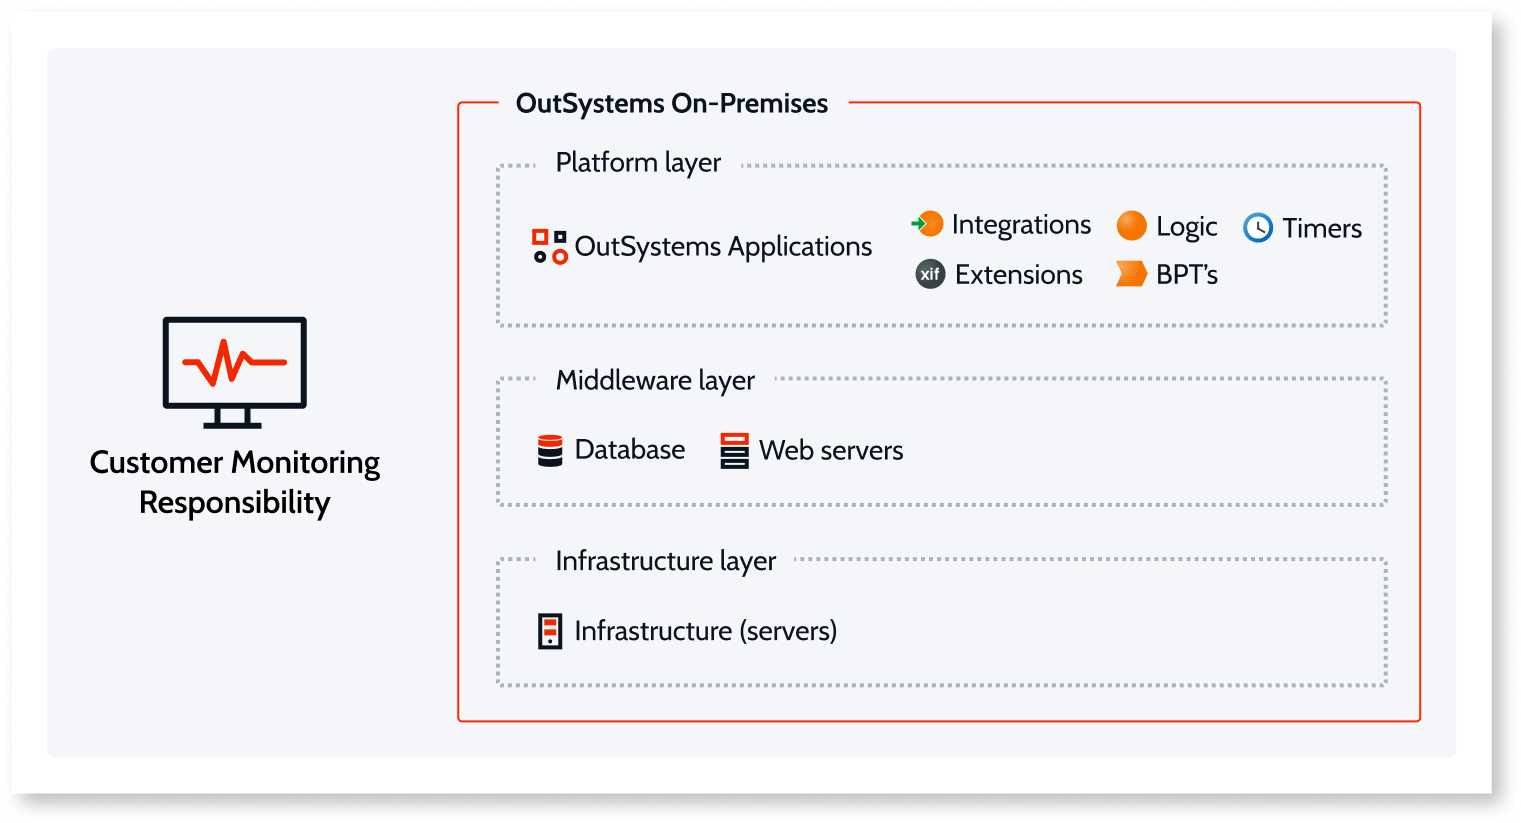This screenshot has width=1521, height=823.
Task: Select the xif Extensions icon
Action: click(x=929, y=273)
